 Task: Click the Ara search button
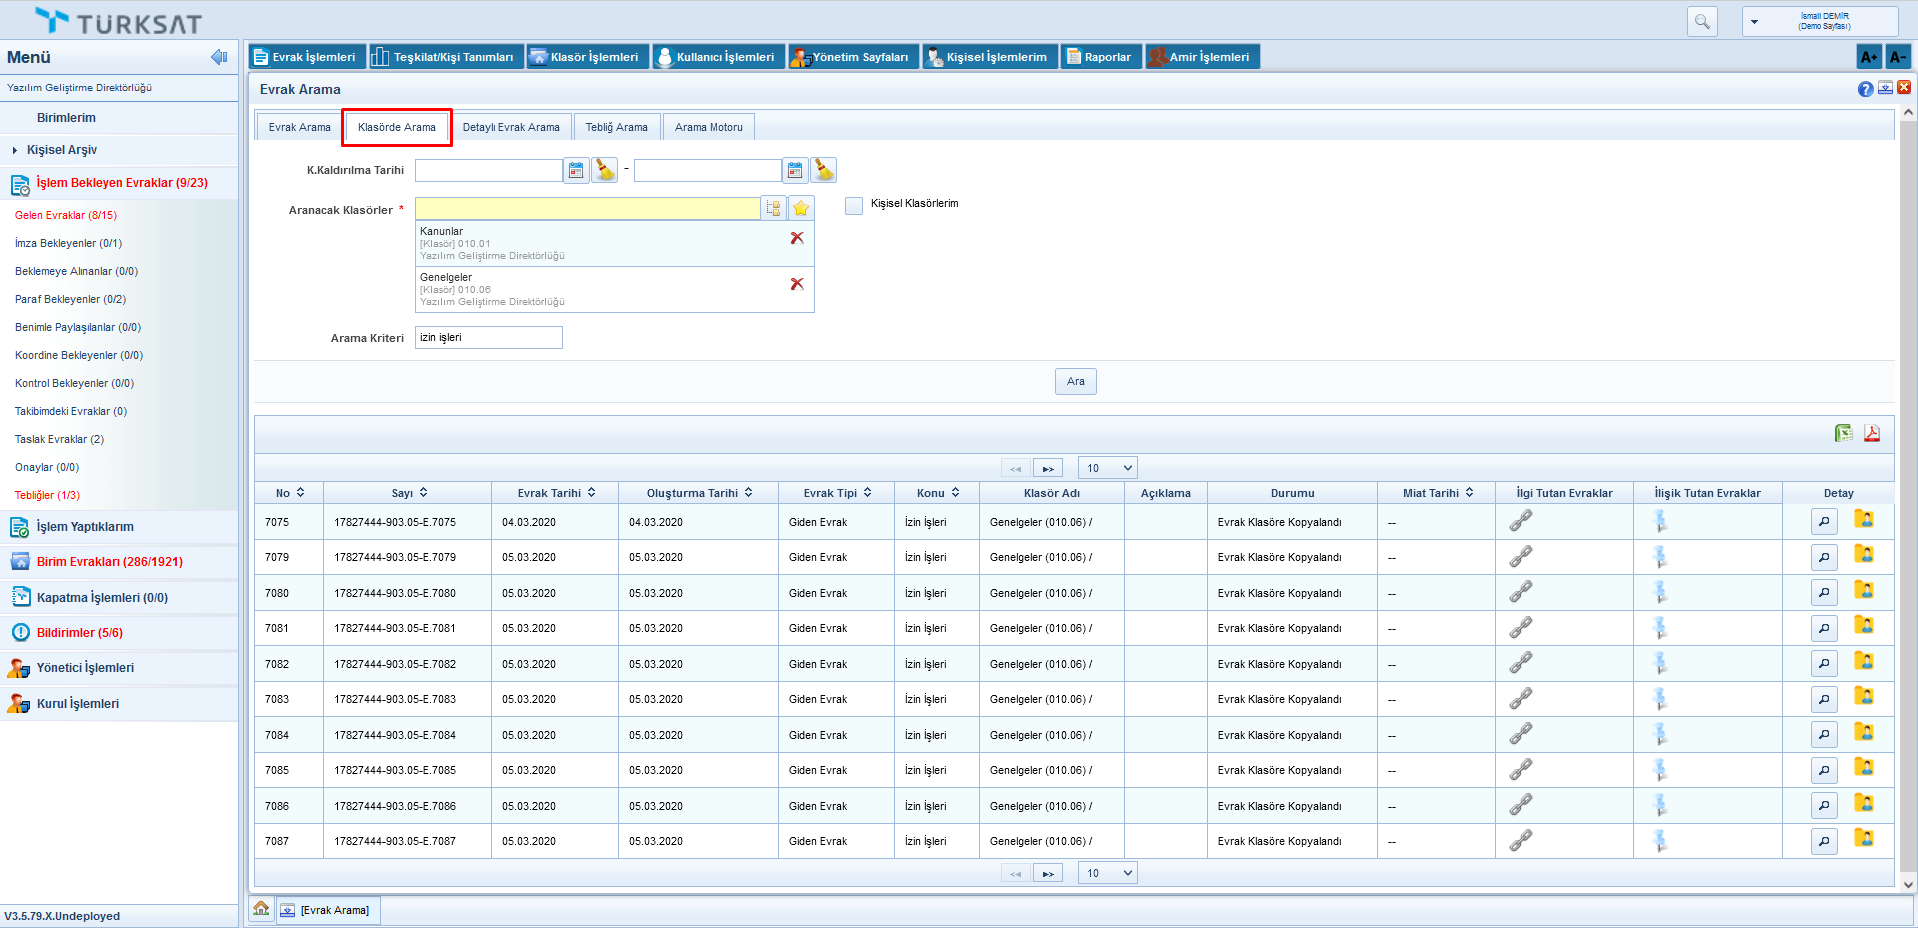(1075, 381)
